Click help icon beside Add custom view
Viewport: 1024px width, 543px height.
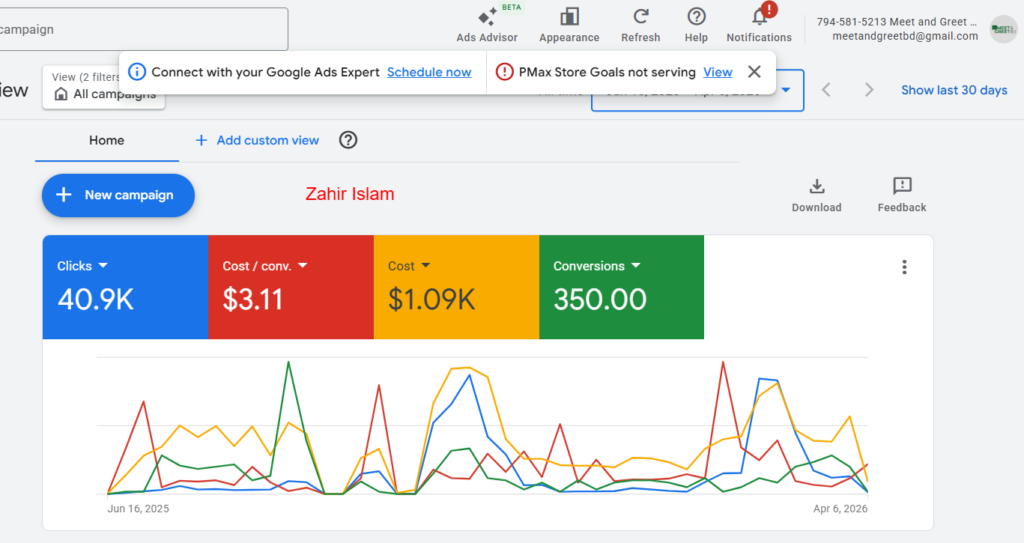click(x=348, y=140)
